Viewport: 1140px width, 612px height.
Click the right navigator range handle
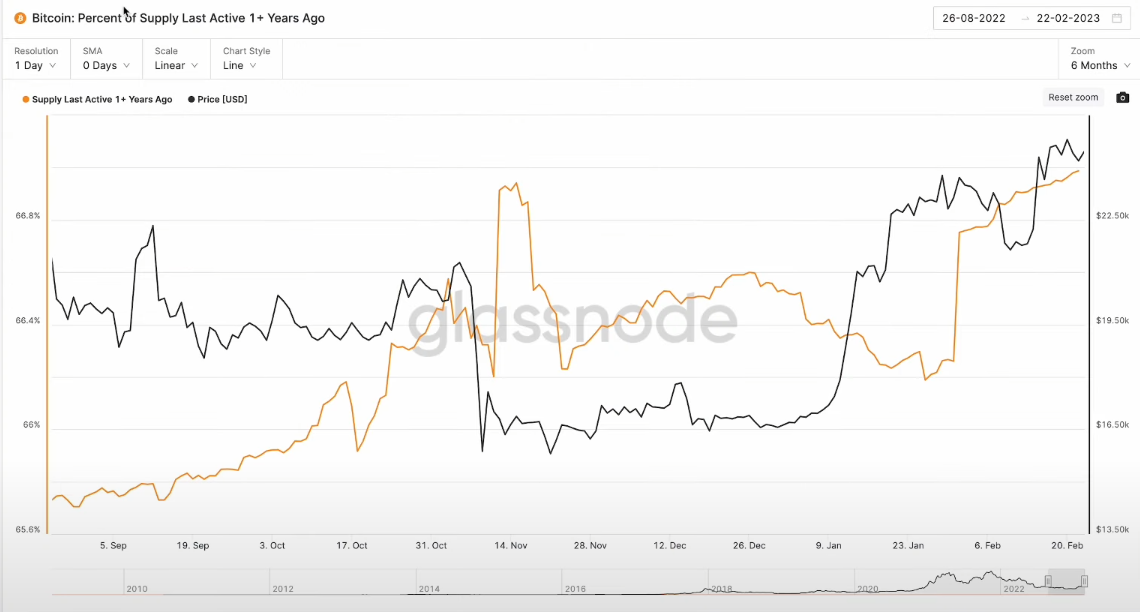1084,581
